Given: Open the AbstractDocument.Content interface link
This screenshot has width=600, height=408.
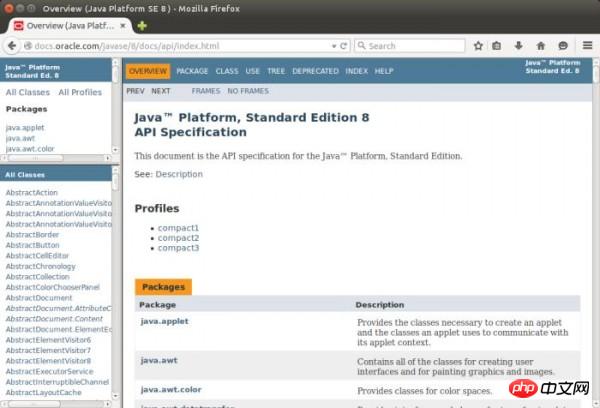Looking at the screenshot, I should click(x=54, y=319).
